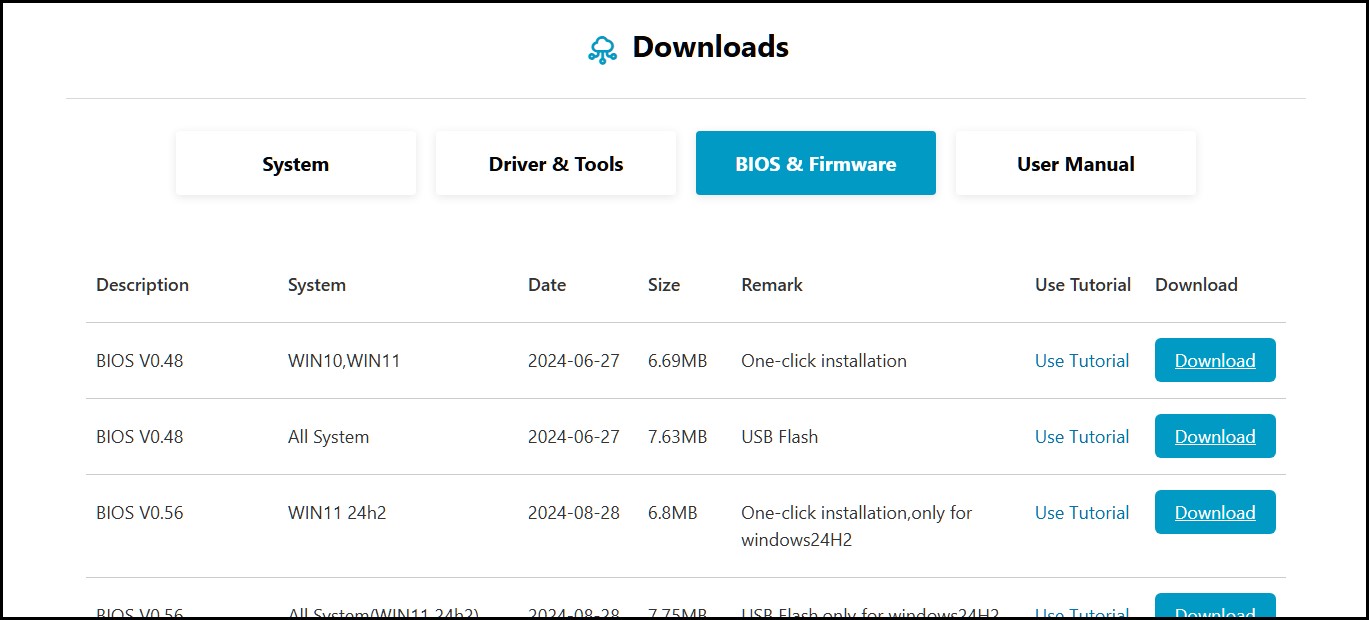Download BIOS V0.56 for WIN11 24h2
The height and width of the screenshot is (620, 1369).
point(1215,512)
